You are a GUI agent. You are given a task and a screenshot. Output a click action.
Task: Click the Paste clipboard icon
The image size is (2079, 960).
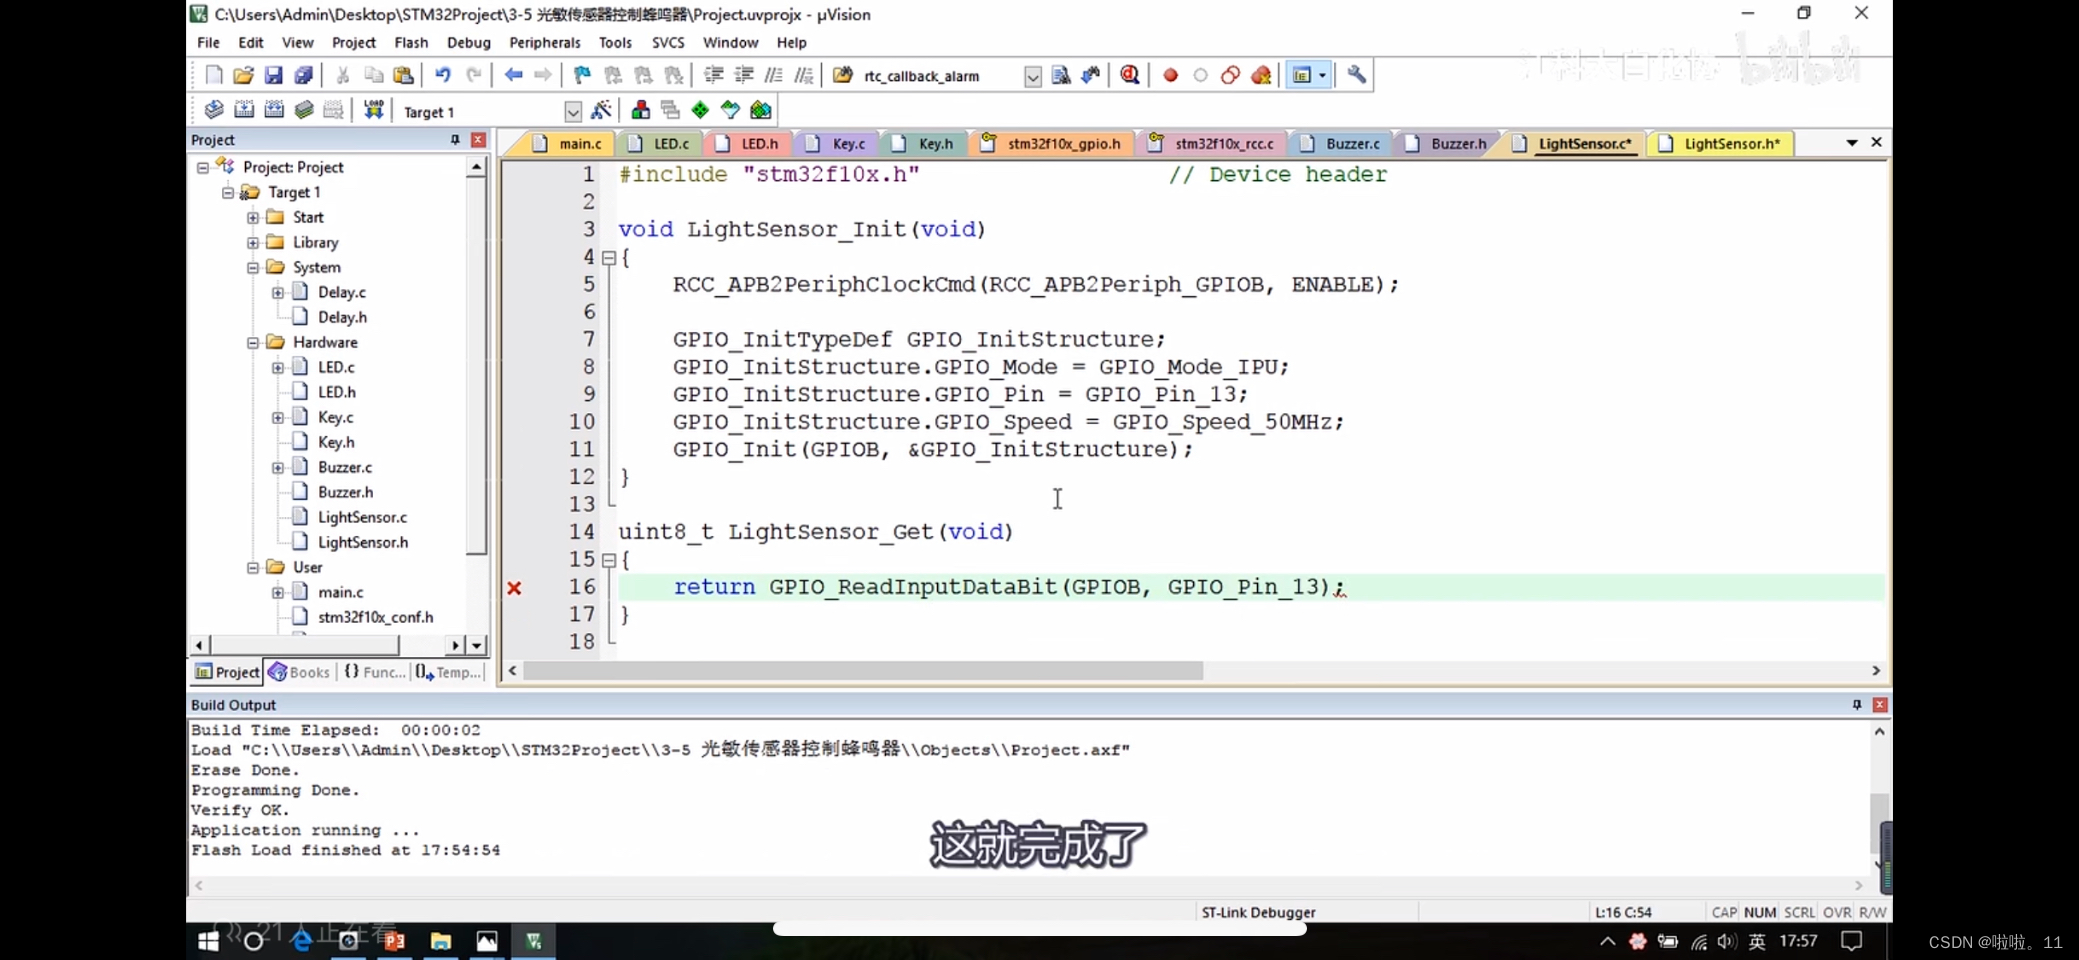(403, 75)
